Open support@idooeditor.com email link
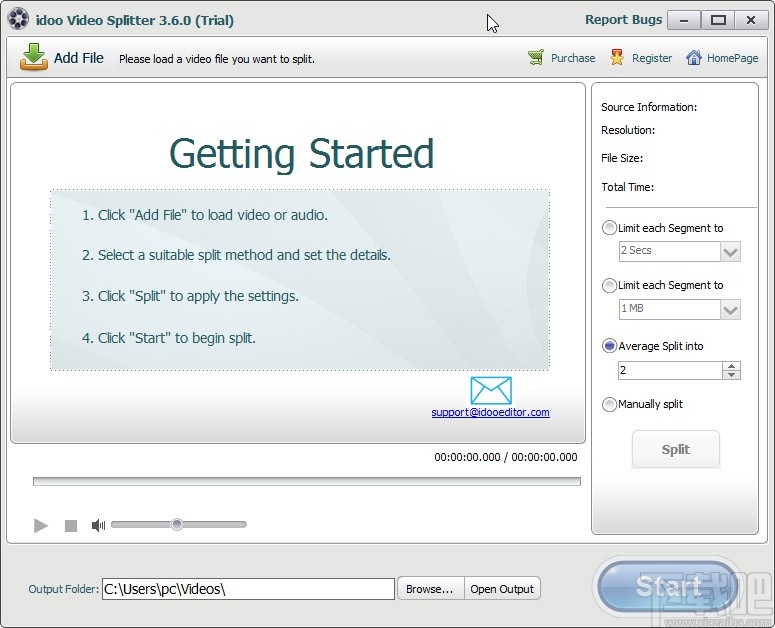 [490, 412]
